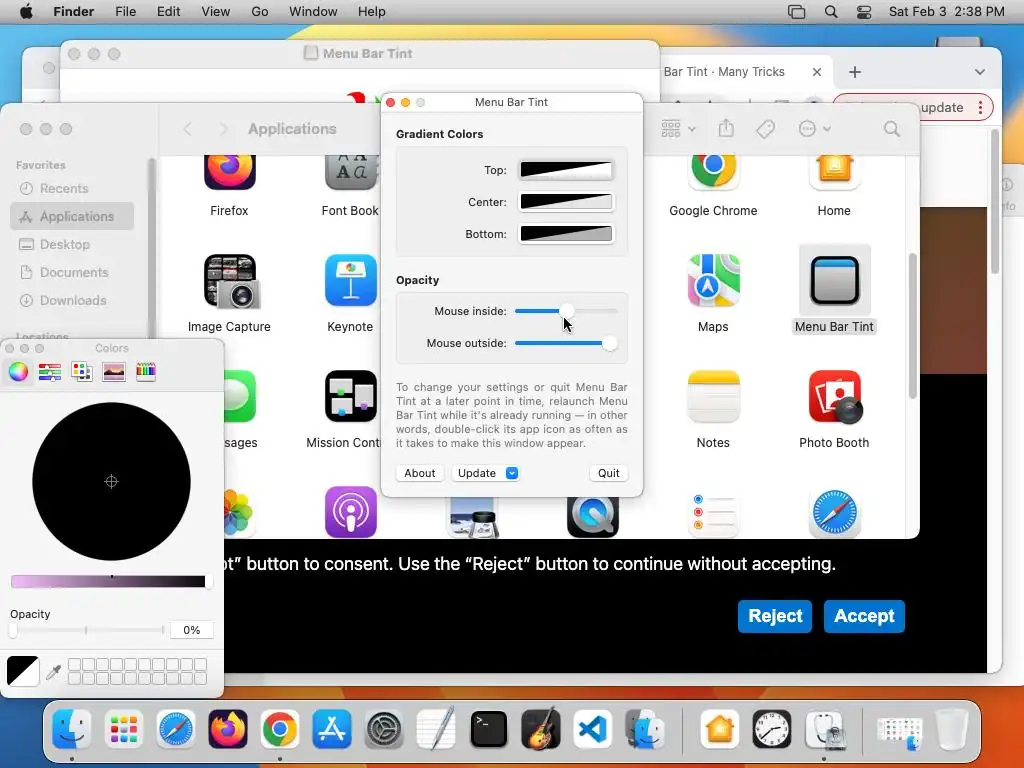Viewport: 1024px width, 768px height.
Task: Click the Mouse inside opacity slider knob
Action: [x=567, y=312]
